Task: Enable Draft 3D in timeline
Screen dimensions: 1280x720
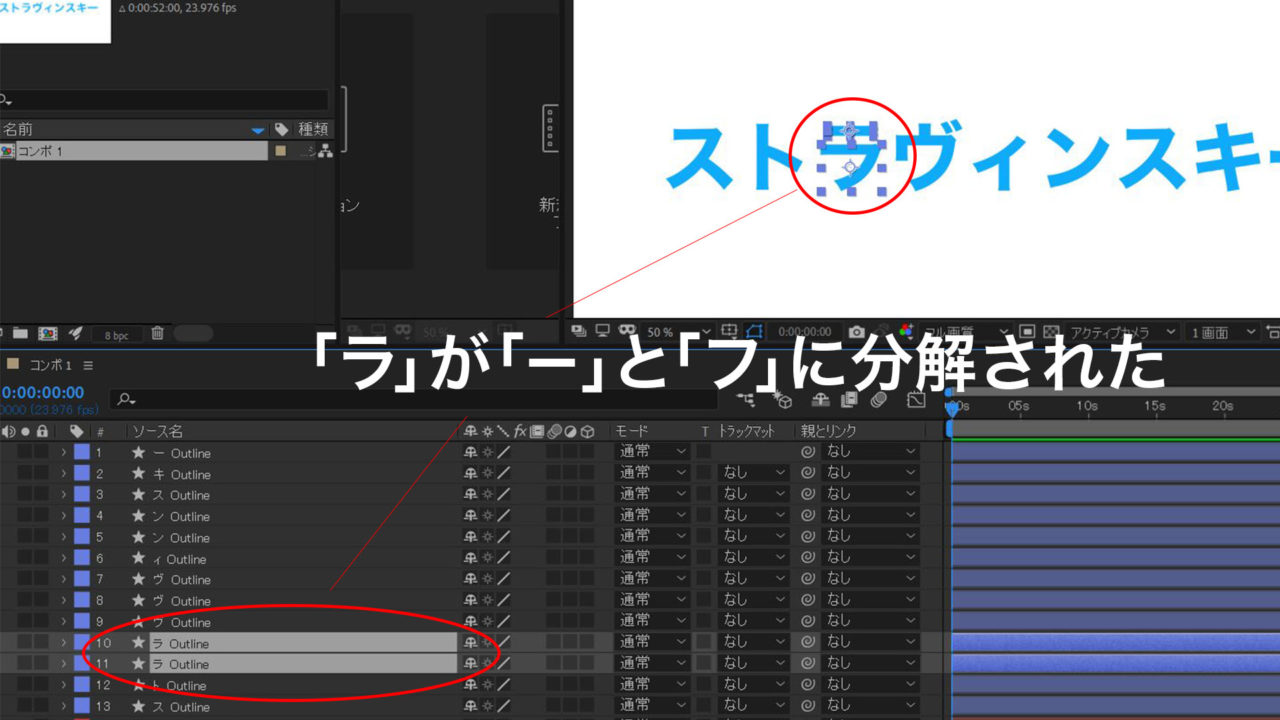Action: pyautogui.click(x=784, y=400)
